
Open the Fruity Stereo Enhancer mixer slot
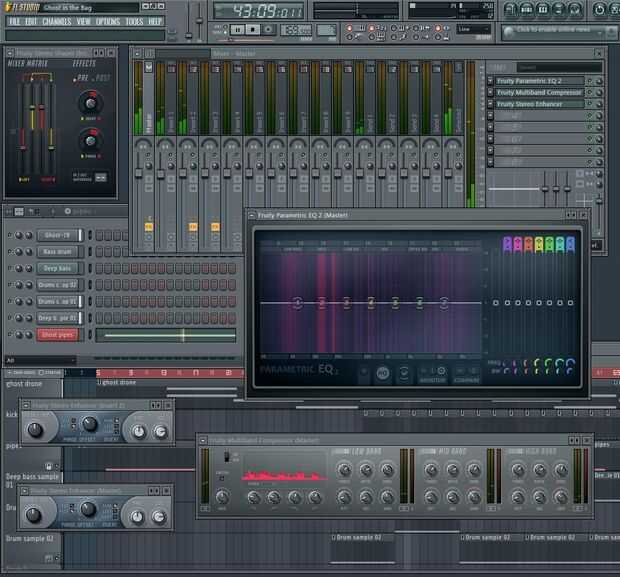(539, 104)
